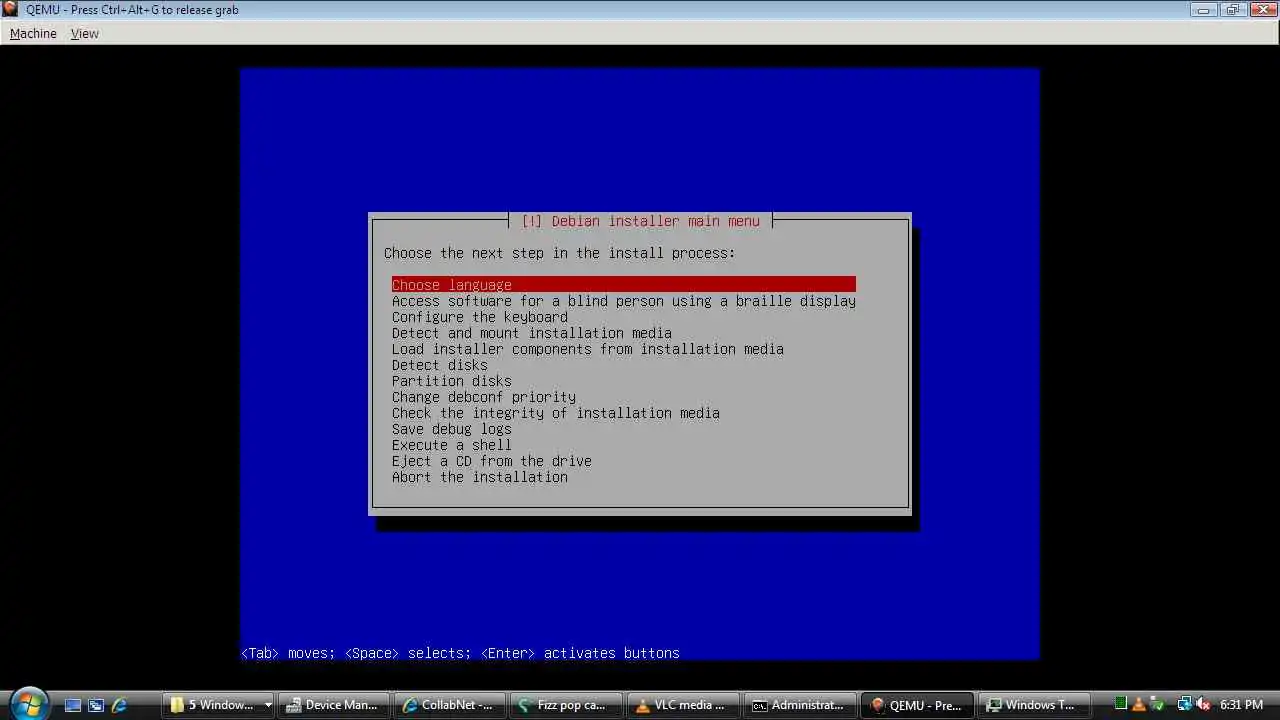Click the QEMU icon in title bar

pos(10,9)
